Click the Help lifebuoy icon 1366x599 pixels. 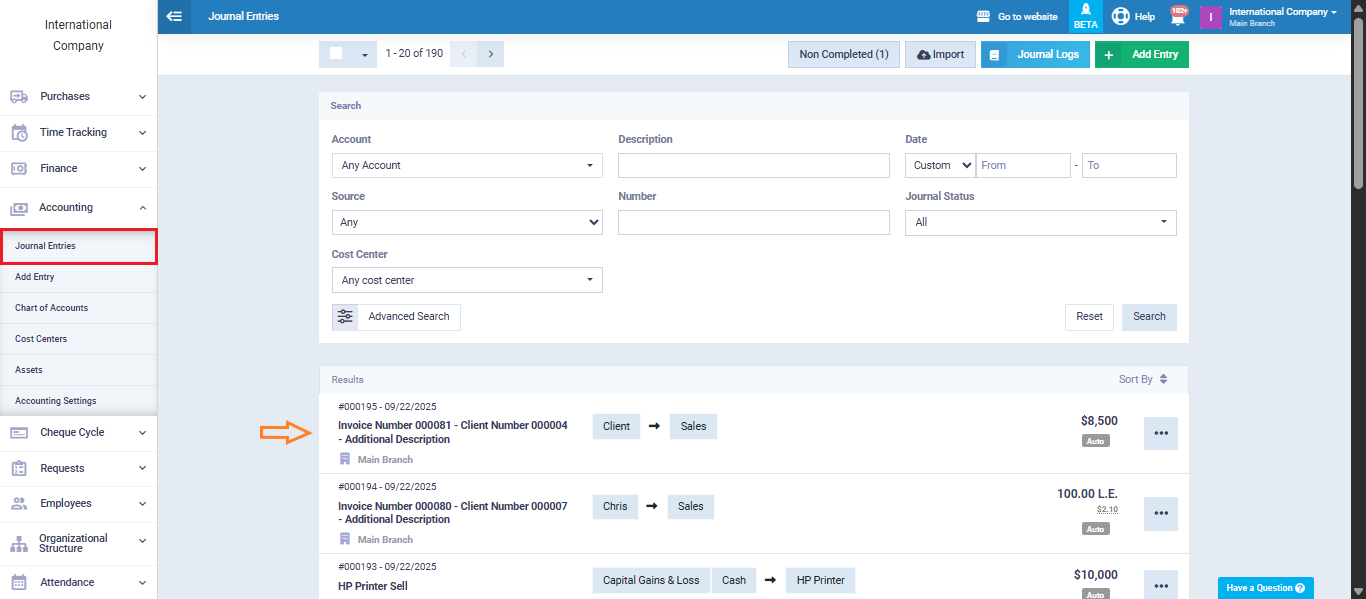click(1121, 16)
